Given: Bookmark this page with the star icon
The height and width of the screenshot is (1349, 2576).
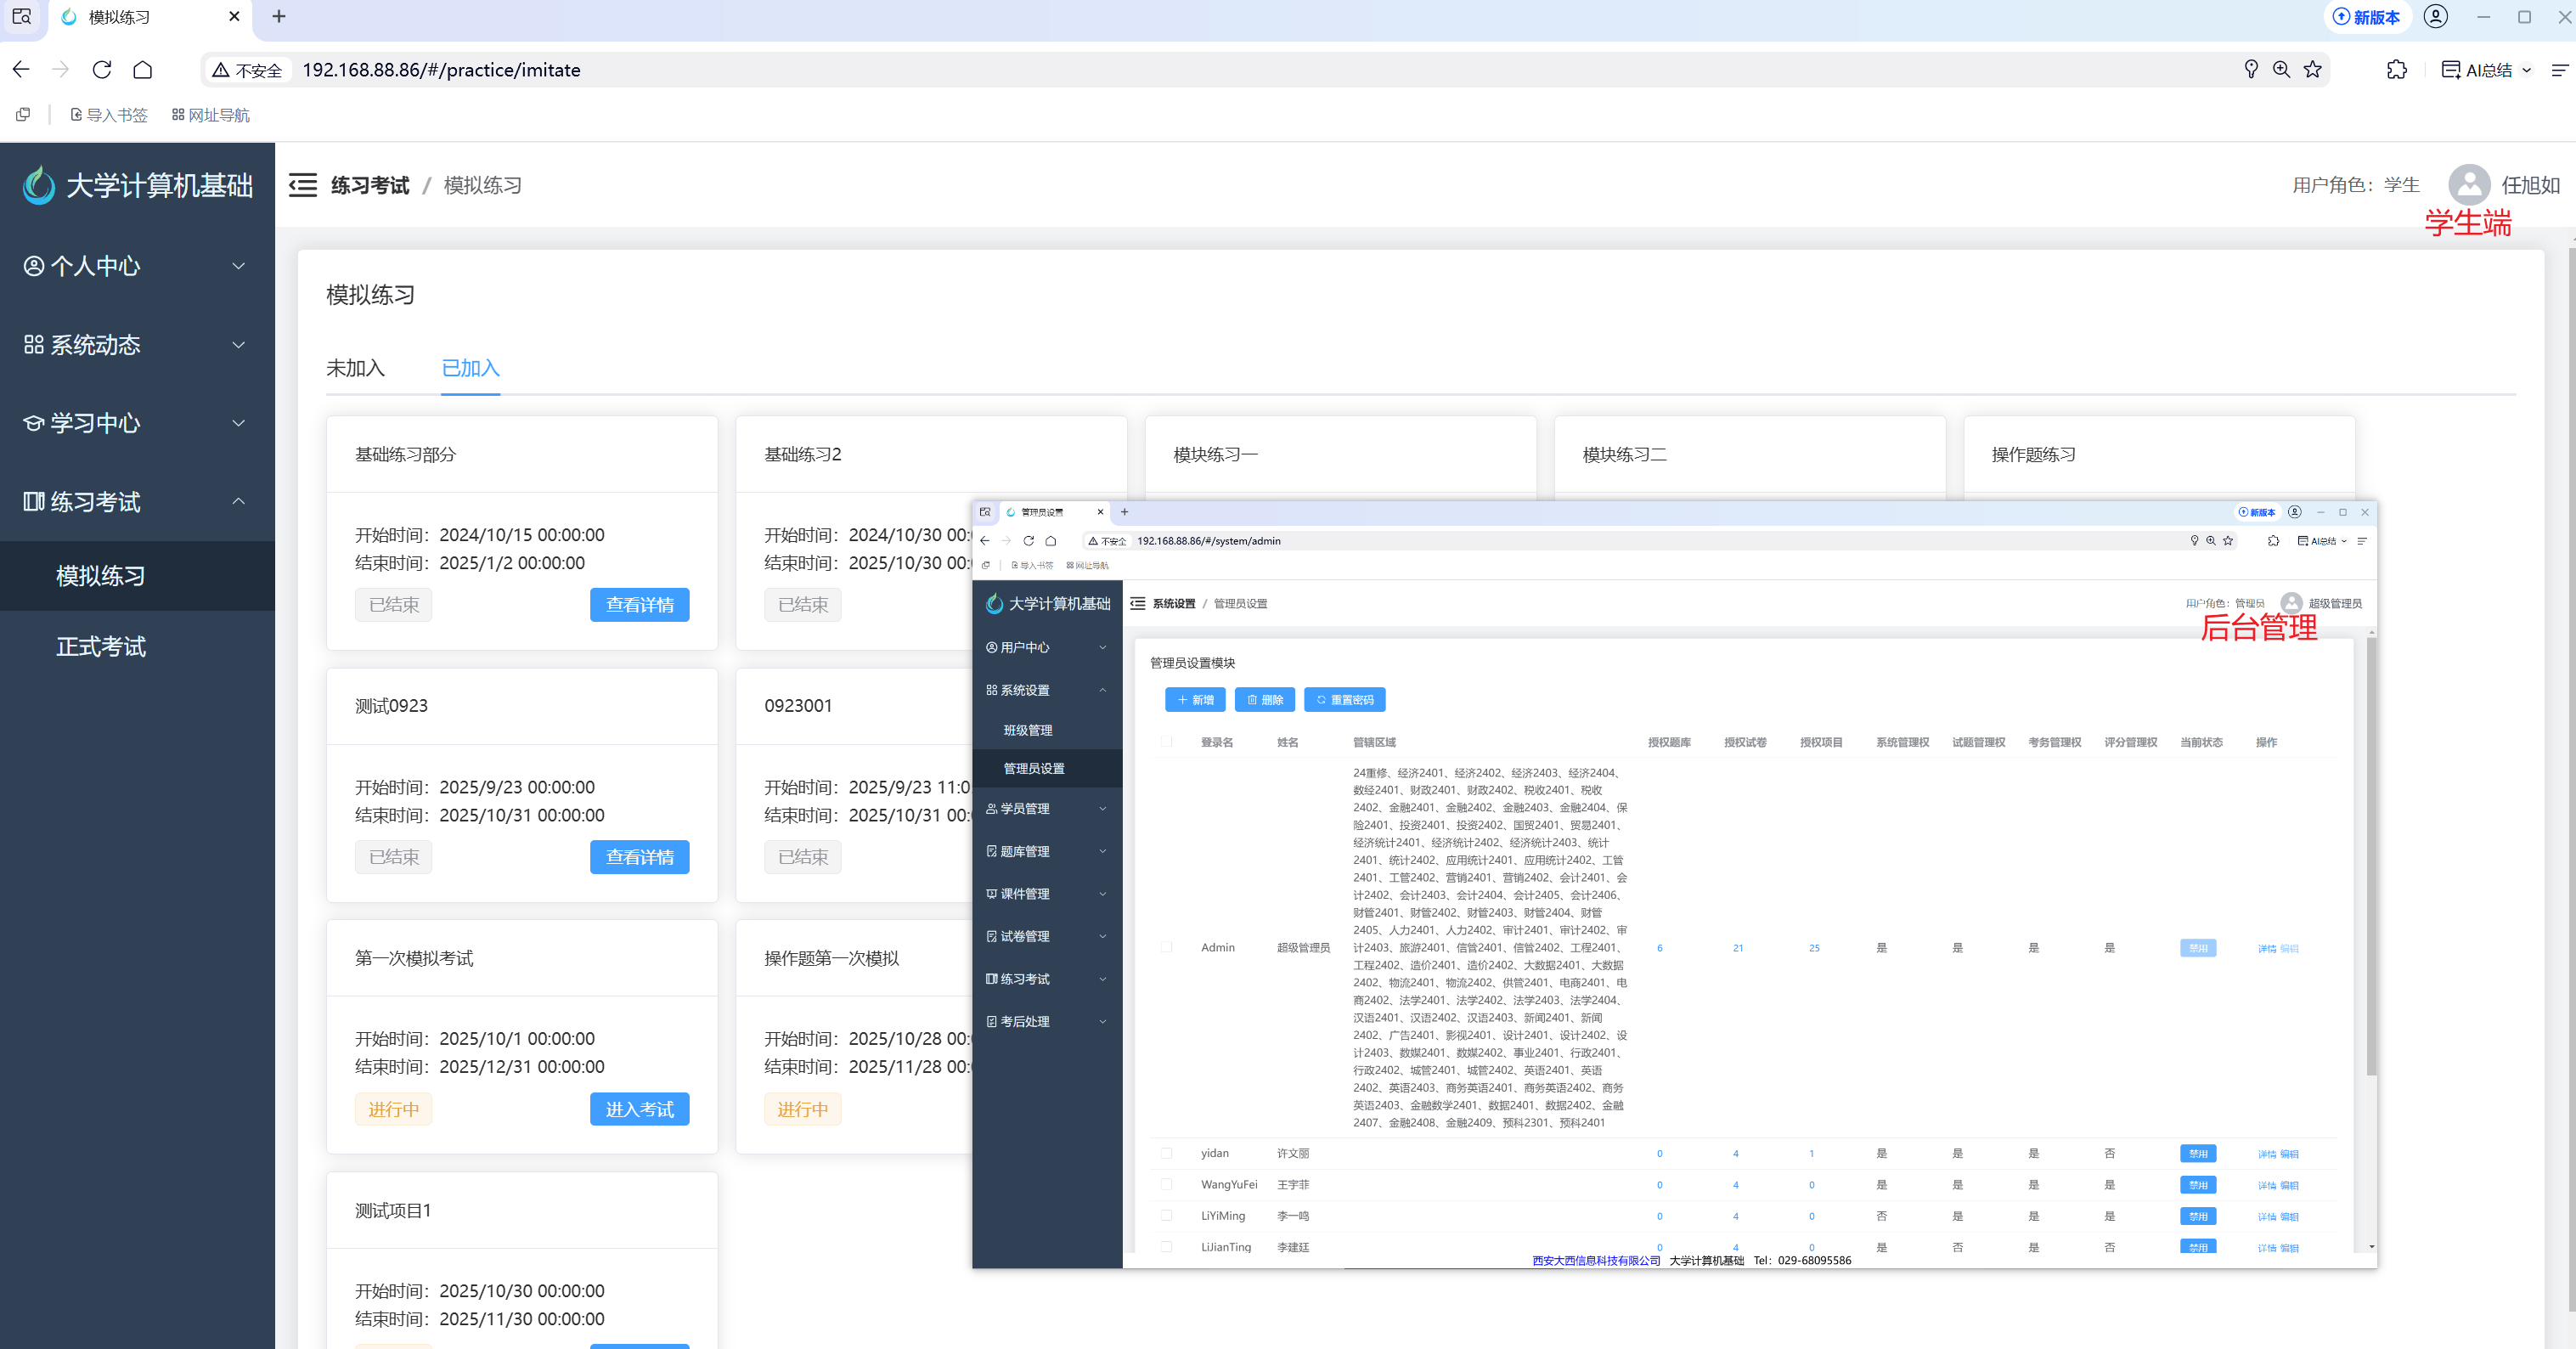Looking at the screenshot, I should [2312, 69].
